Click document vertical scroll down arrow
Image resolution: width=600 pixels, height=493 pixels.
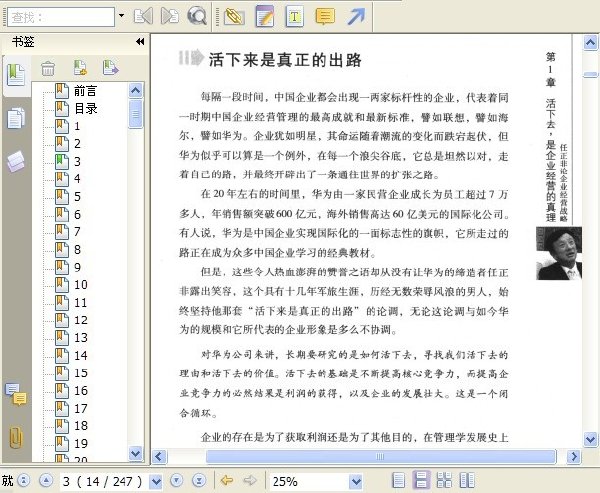coord(591,439)
